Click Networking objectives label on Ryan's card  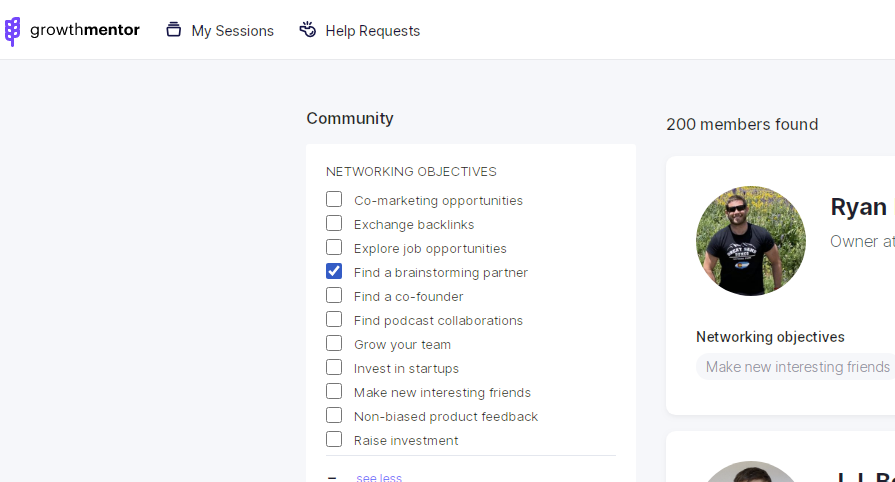click(770, 337)
